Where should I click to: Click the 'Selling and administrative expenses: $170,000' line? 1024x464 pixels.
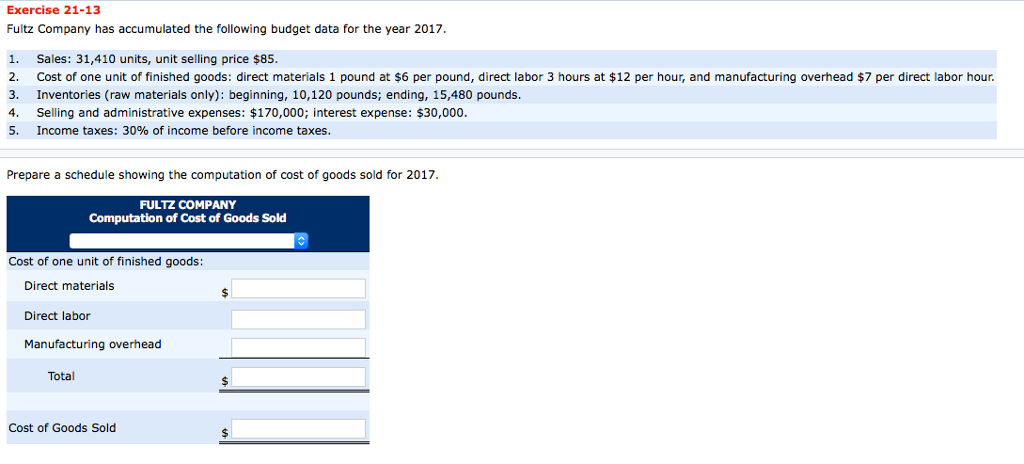(x=252, y=112)
